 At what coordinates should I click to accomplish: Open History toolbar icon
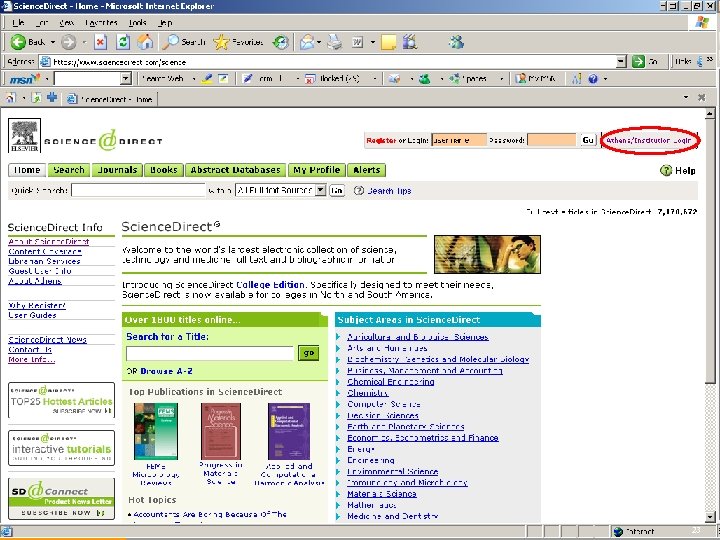pos(281,42)
